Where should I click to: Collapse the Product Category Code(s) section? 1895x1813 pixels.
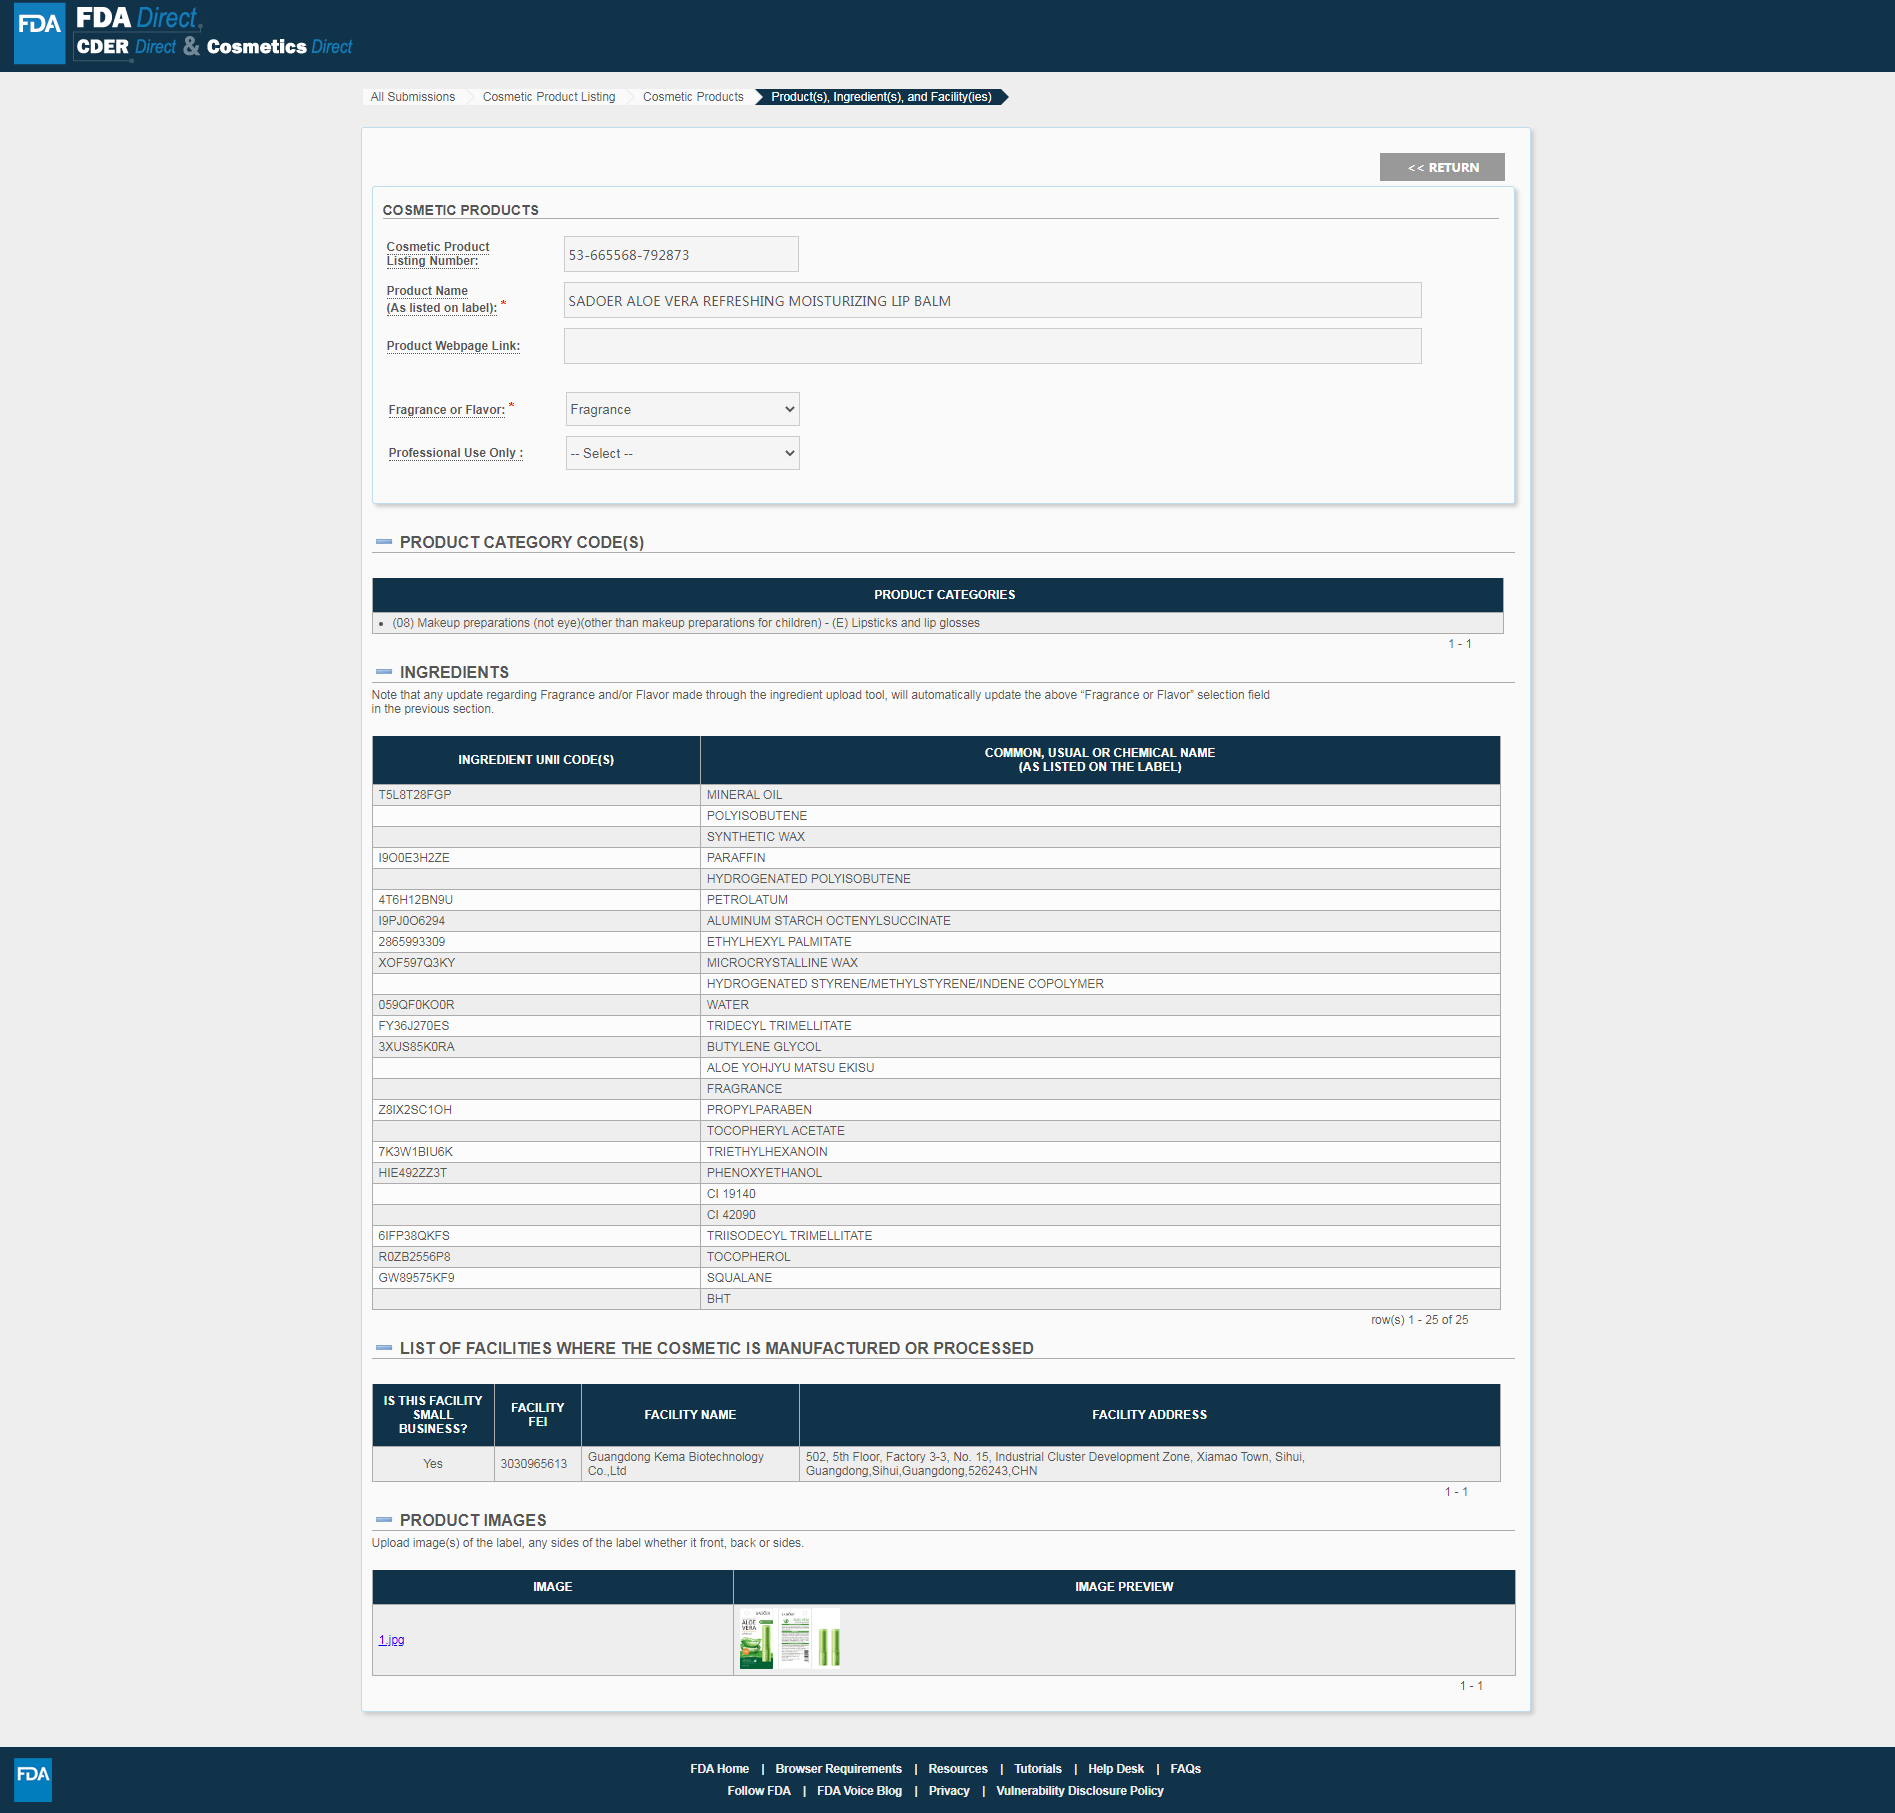click(384, 542)
